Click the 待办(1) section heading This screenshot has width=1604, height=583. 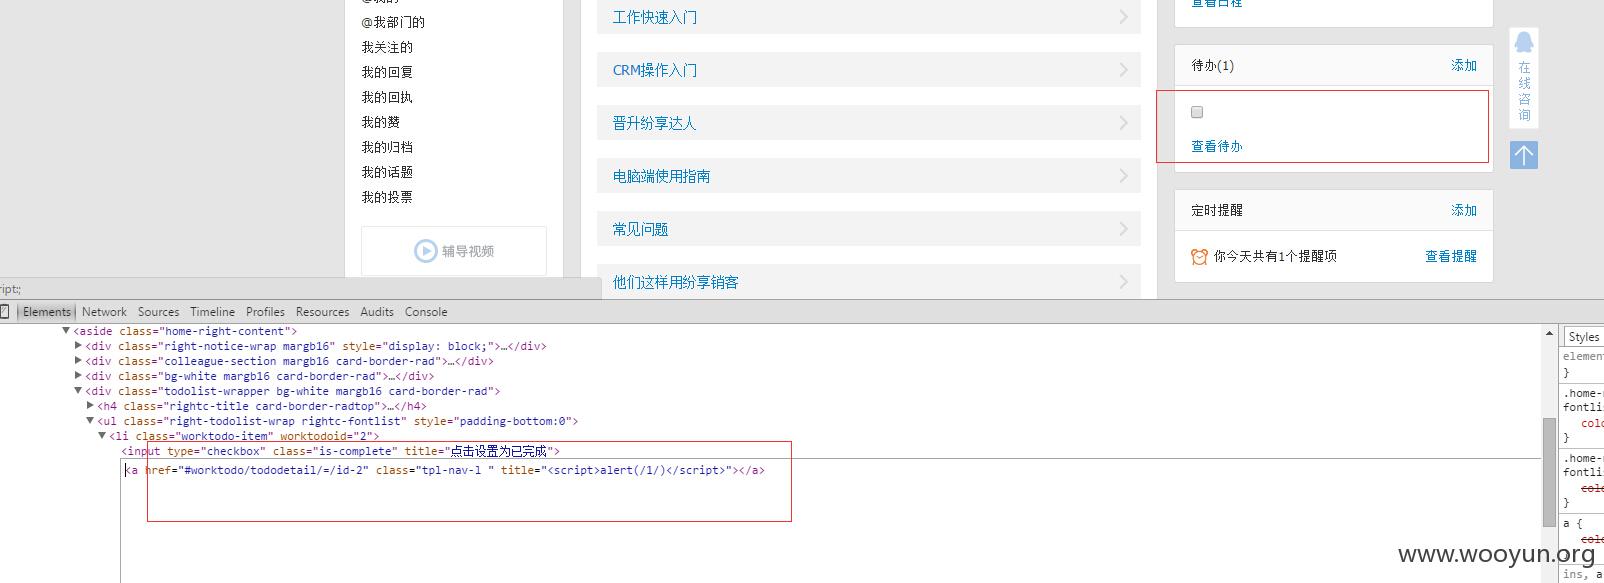coord(1212,65)
